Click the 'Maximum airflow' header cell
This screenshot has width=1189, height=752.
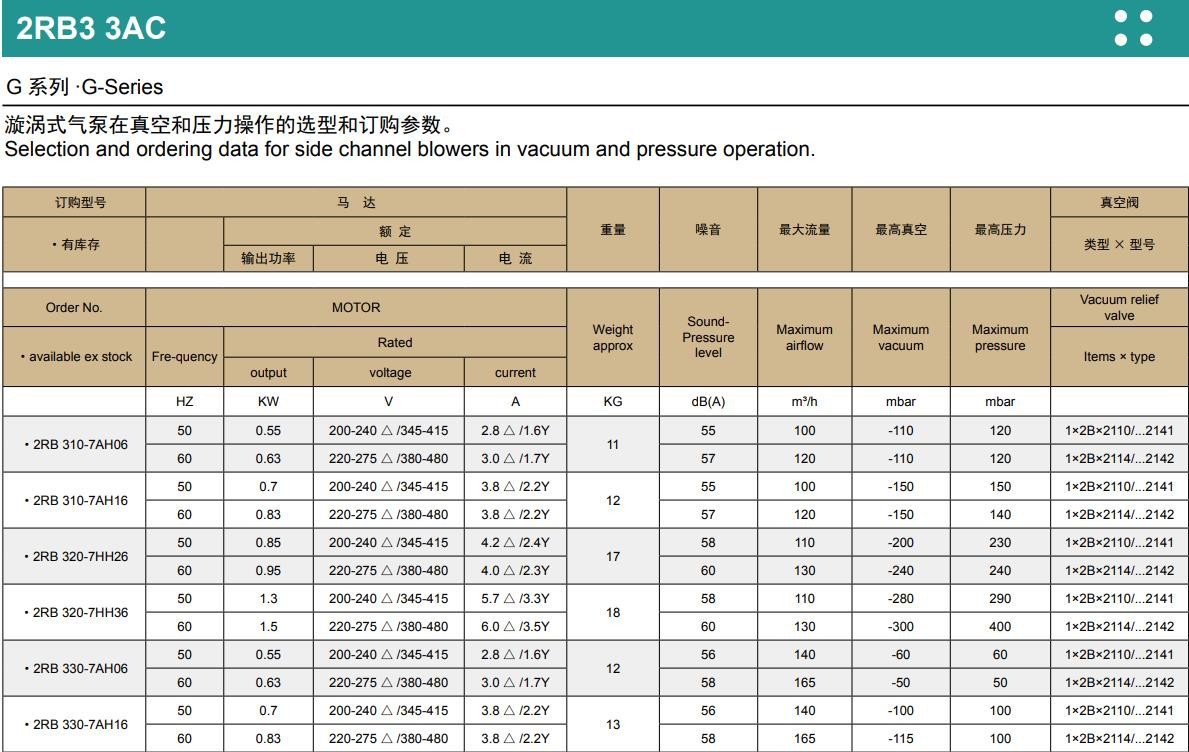805,337
